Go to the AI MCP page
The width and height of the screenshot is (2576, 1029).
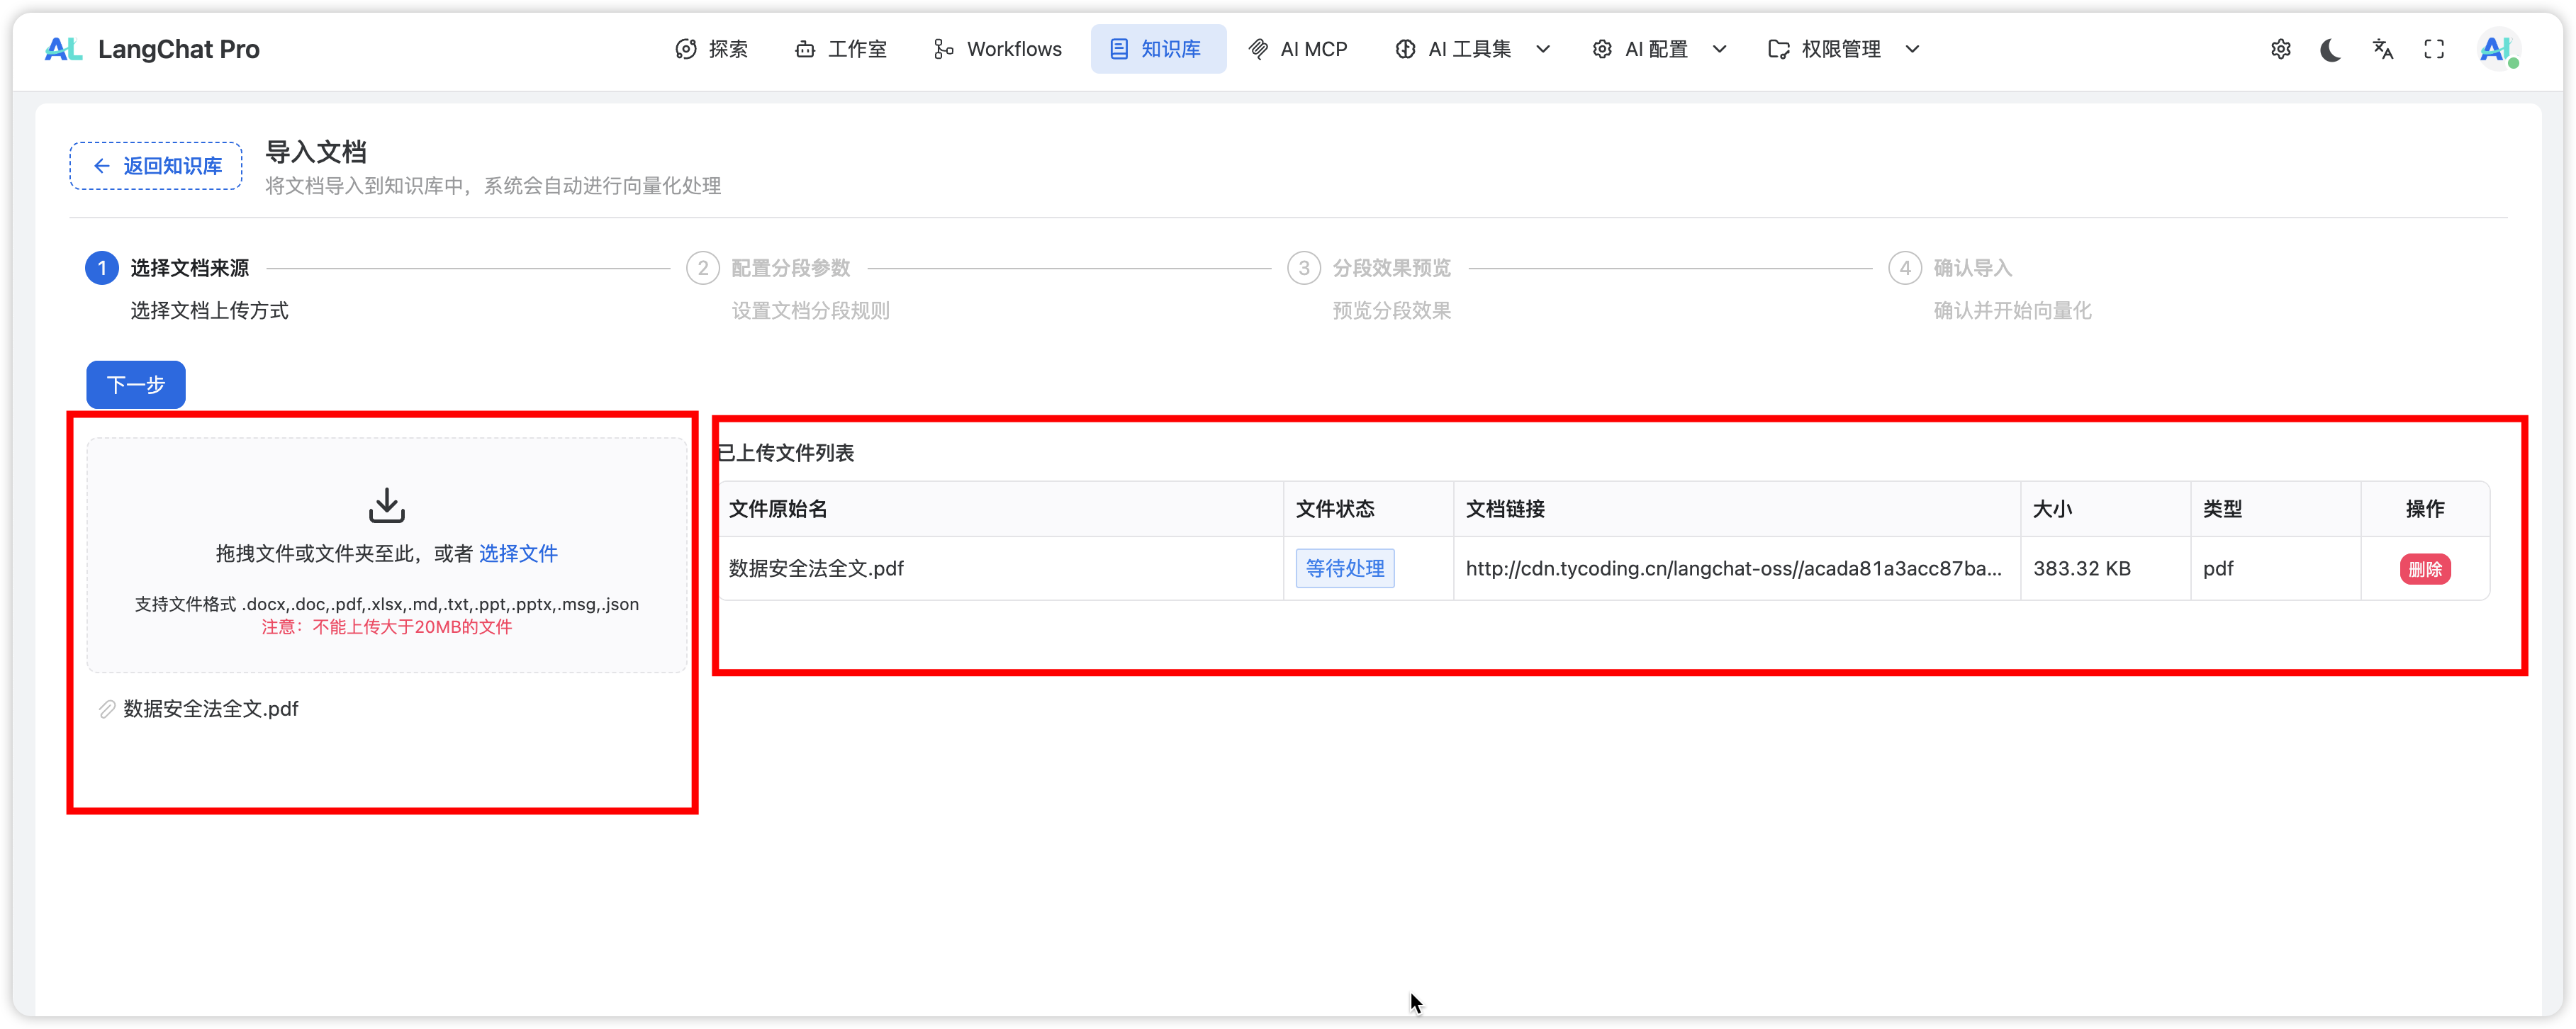[1298, 49]
